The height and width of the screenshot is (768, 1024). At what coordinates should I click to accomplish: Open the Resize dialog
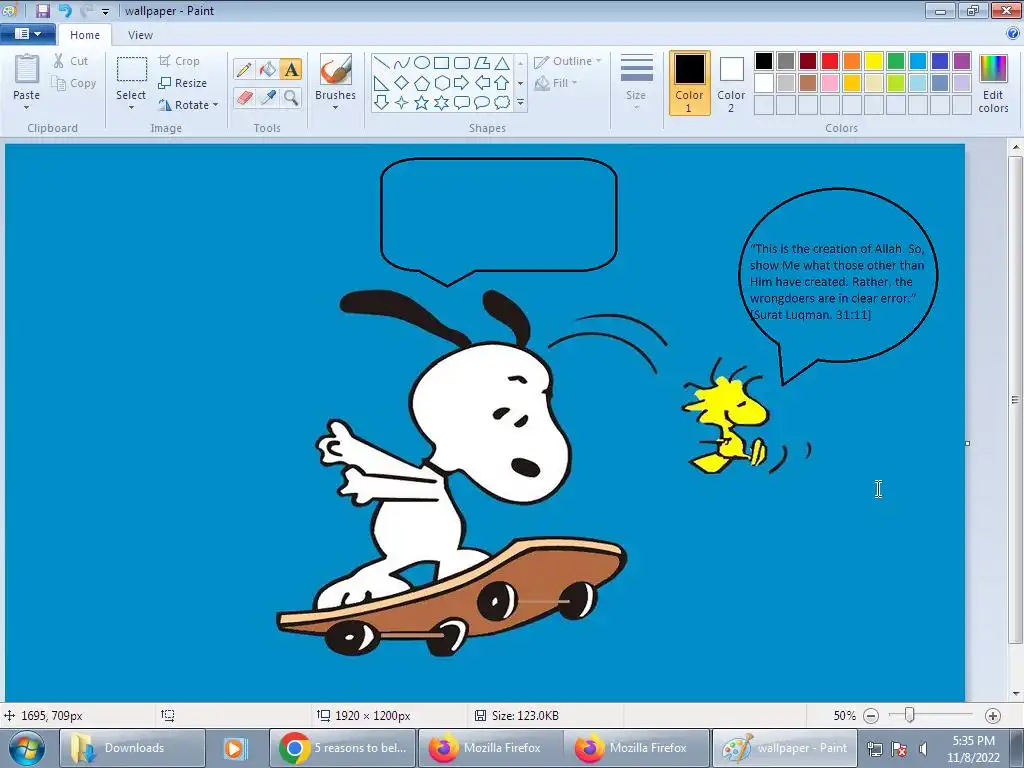click(x=183, y=83)
